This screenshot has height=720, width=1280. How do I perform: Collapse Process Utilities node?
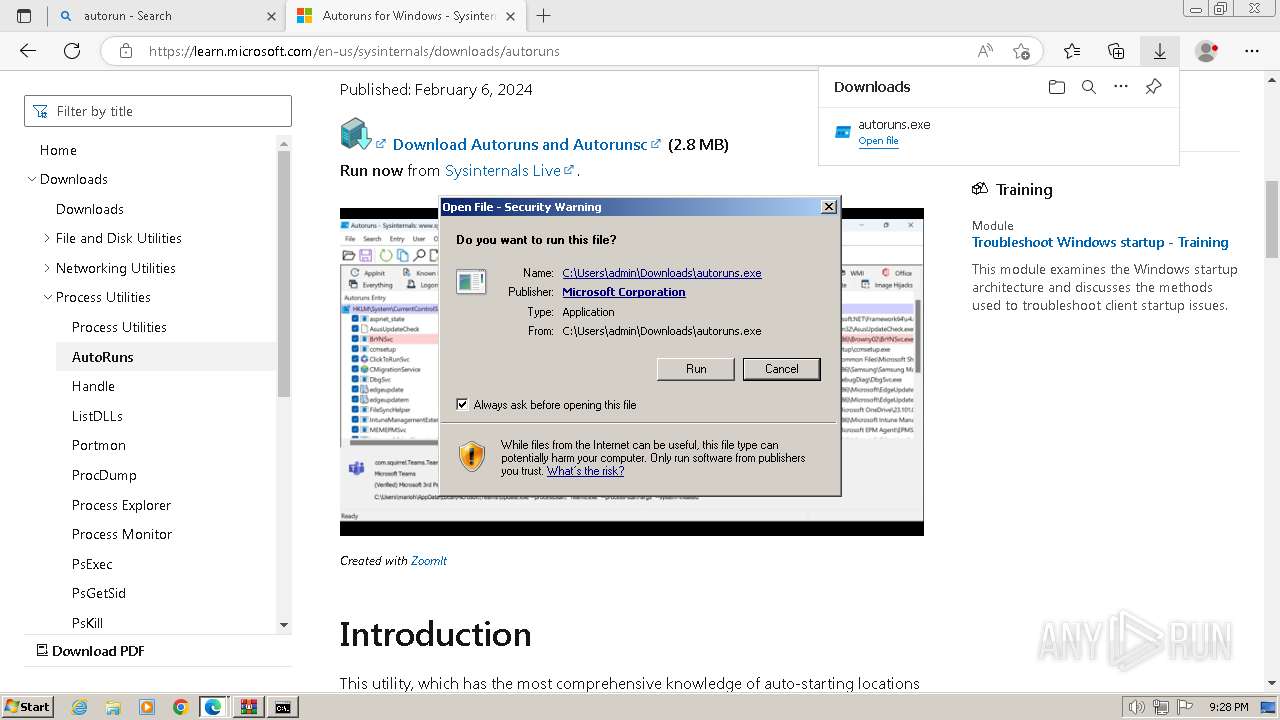[47, 297]
